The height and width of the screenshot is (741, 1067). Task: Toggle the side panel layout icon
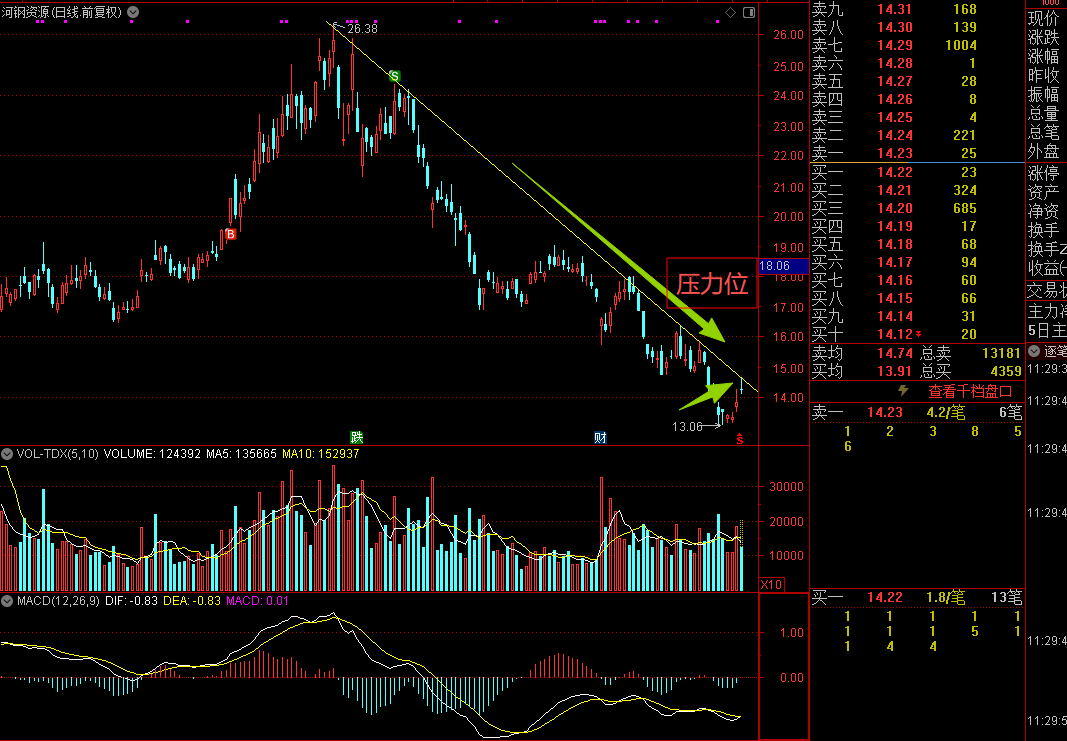[x=749, y=12]
